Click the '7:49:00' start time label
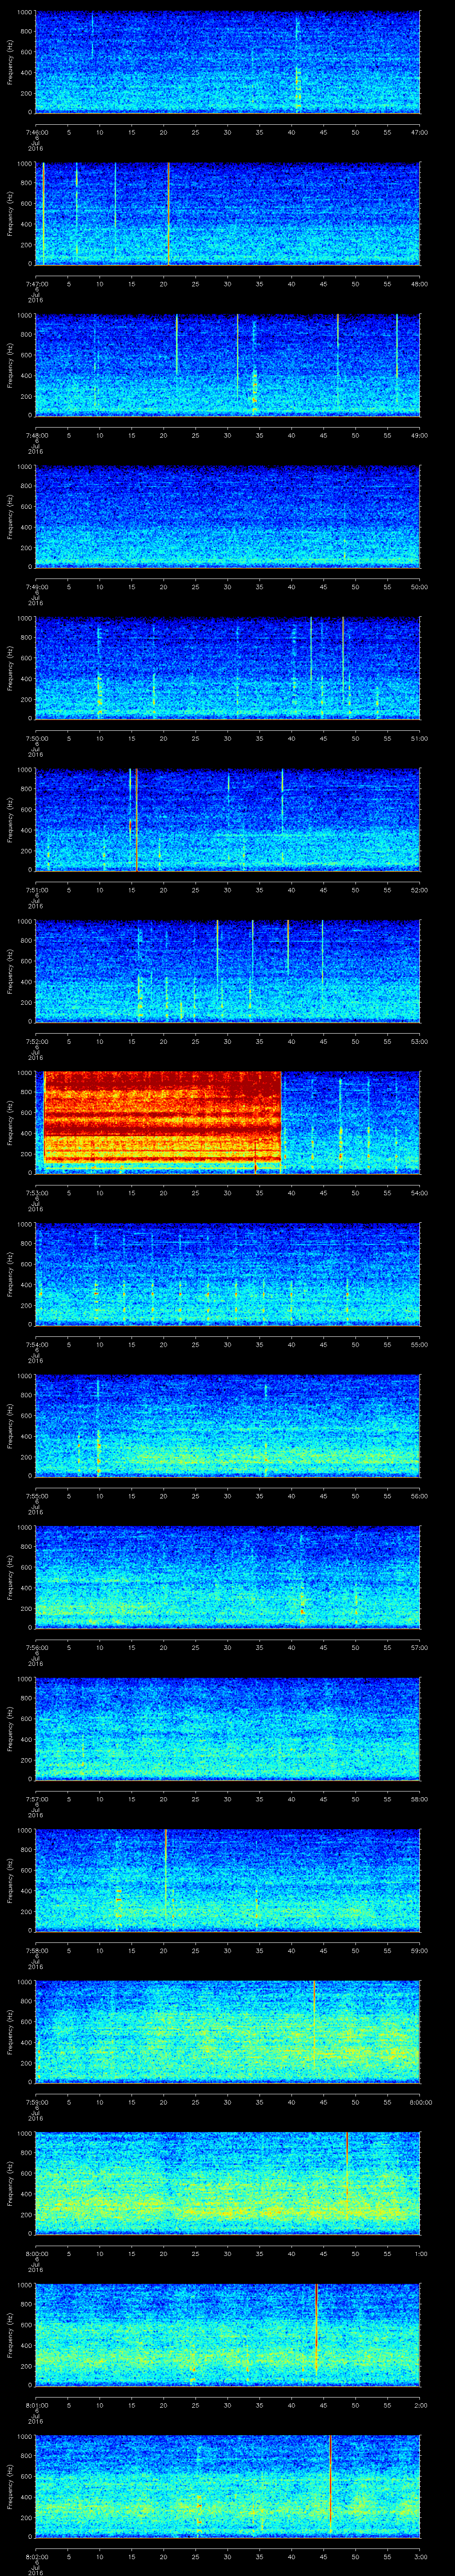455x2576 pixels. pos(36,586)
